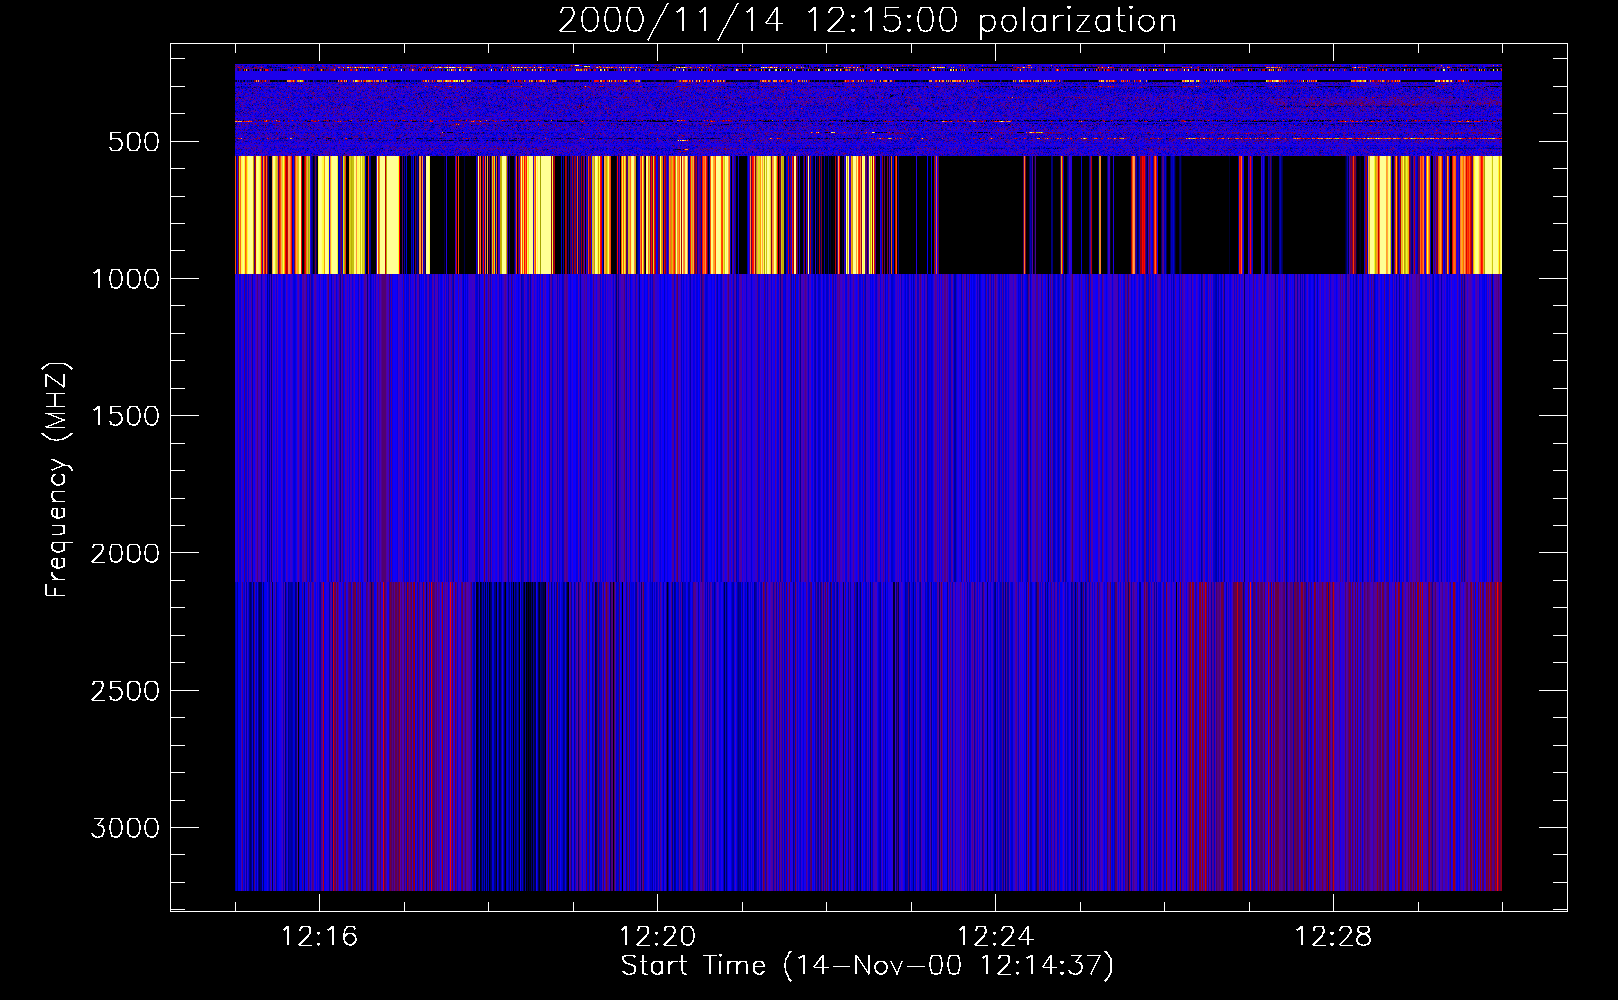The width and height of the screenshot is (1618, 1000).
Task: Click the 12:20 time tick label
Action: click(x=657, y=937)
